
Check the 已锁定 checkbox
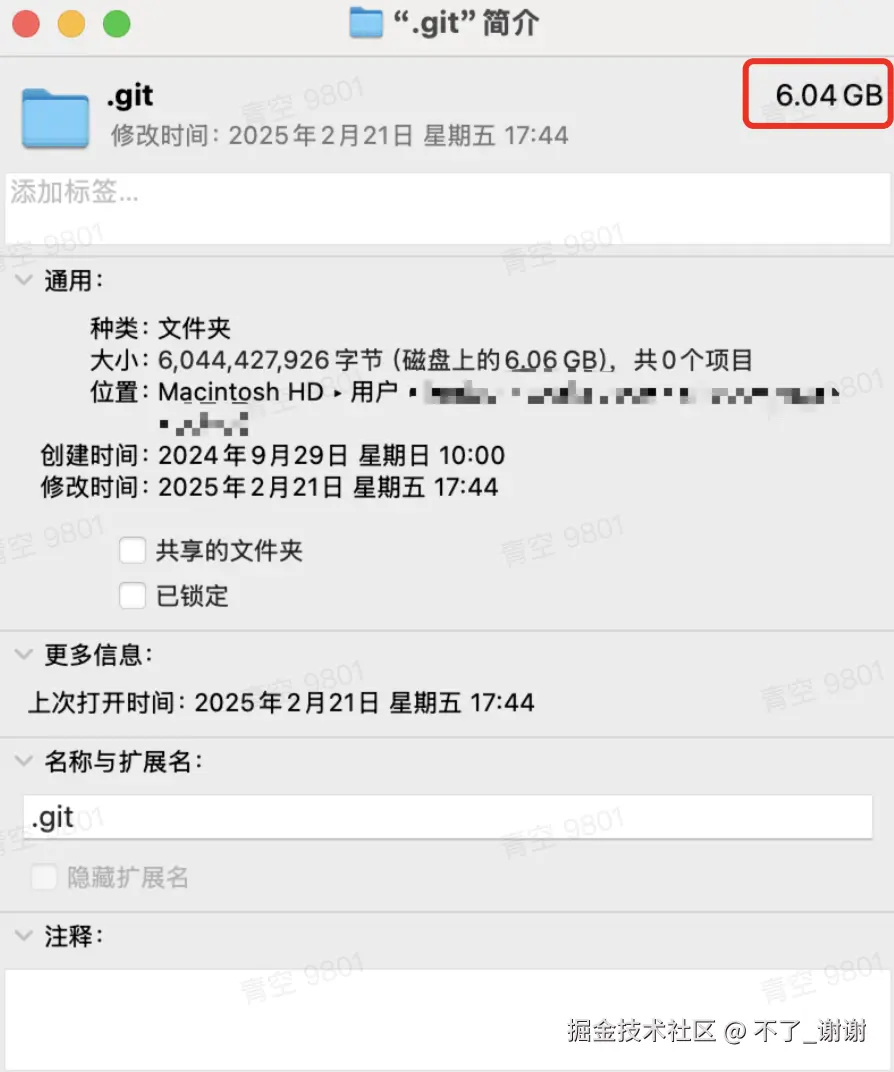click(x=133, y=595)
